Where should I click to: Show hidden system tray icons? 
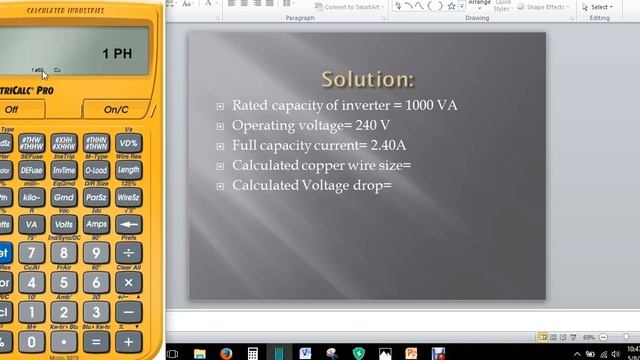click(577, 354)
